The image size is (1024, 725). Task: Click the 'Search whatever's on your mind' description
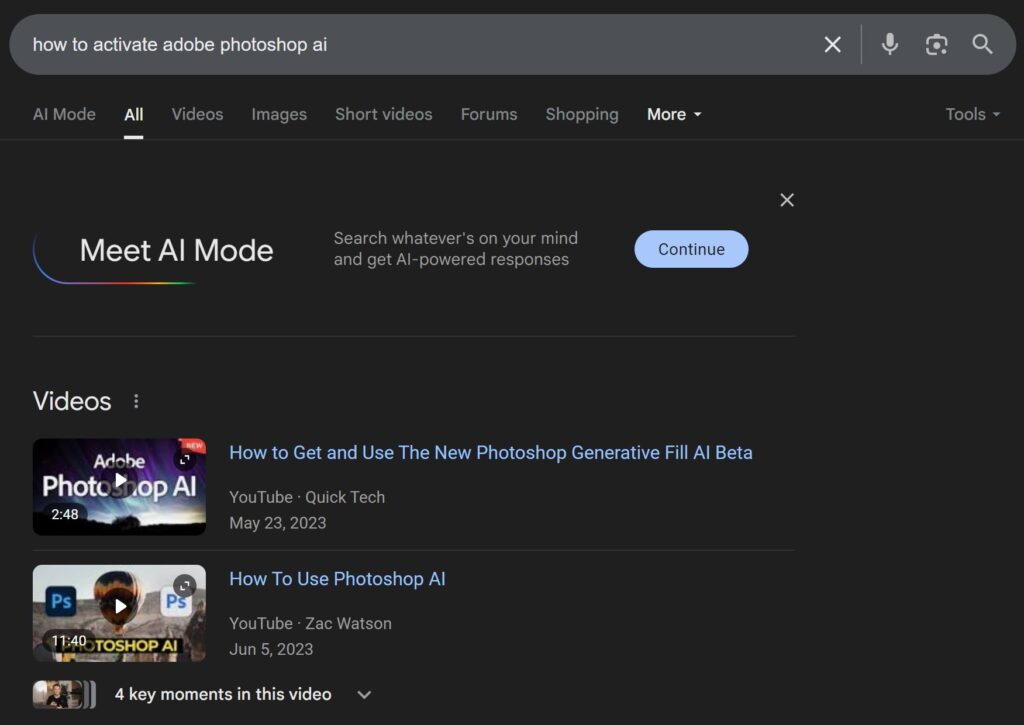[x=455, y=249]
